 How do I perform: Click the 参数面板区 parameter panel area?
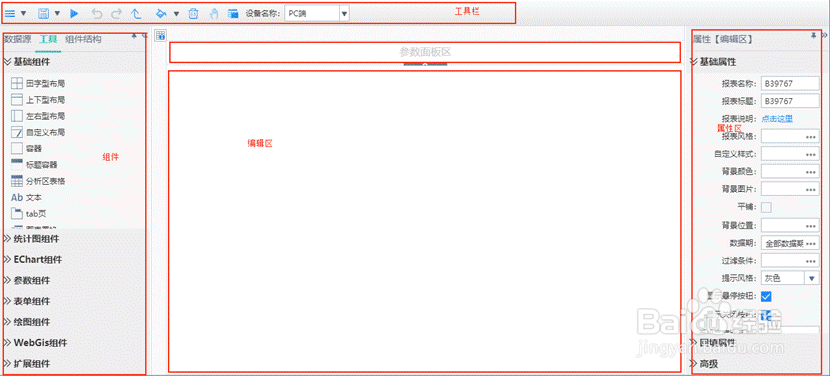coord(425,52)
